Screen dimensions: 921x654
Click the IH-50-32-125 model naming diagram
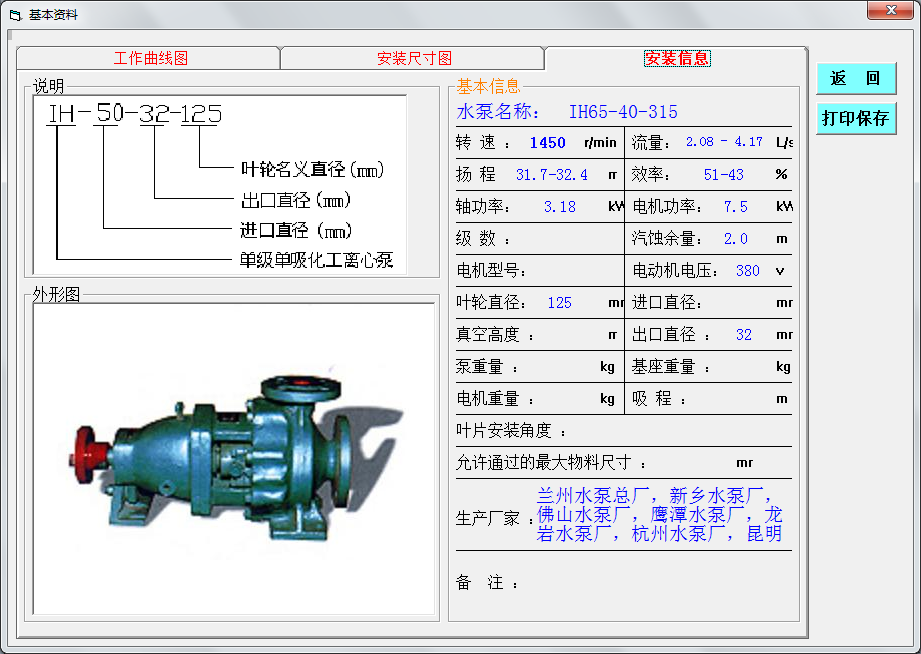[220, 185]
